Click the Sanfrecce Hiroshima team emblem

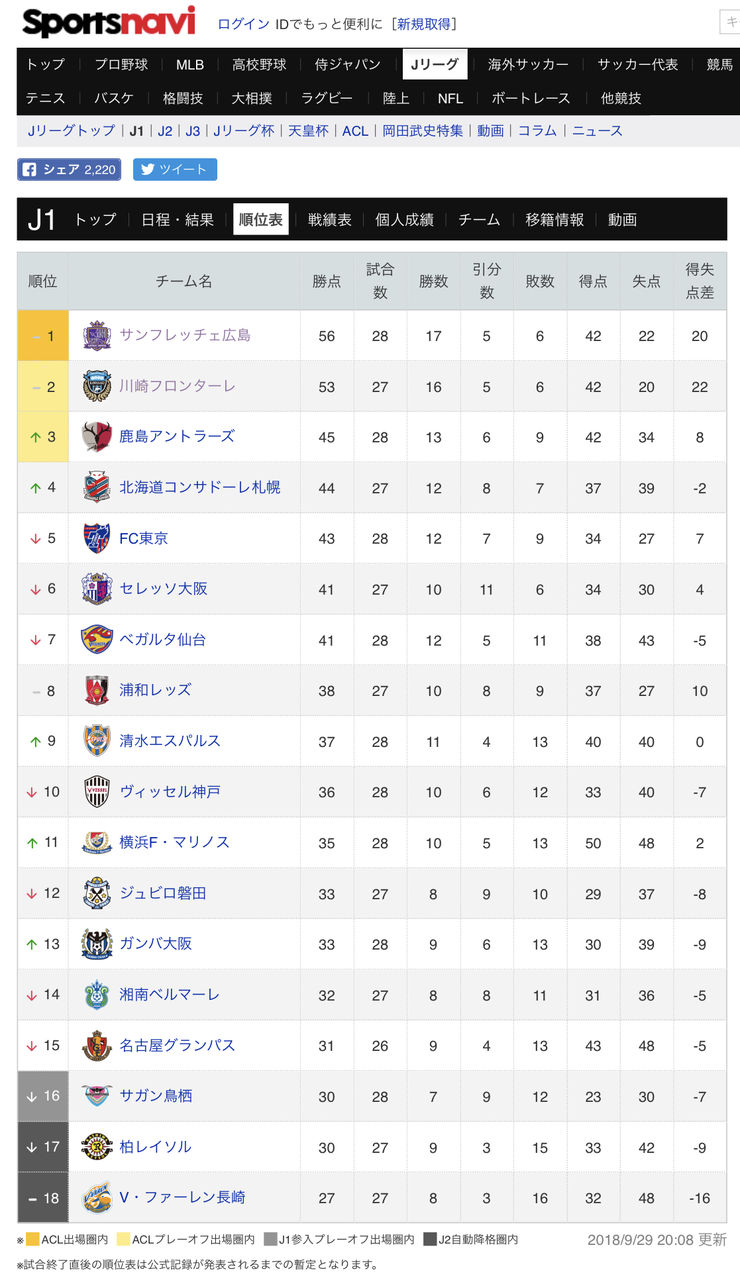click(x=97, y=336)
